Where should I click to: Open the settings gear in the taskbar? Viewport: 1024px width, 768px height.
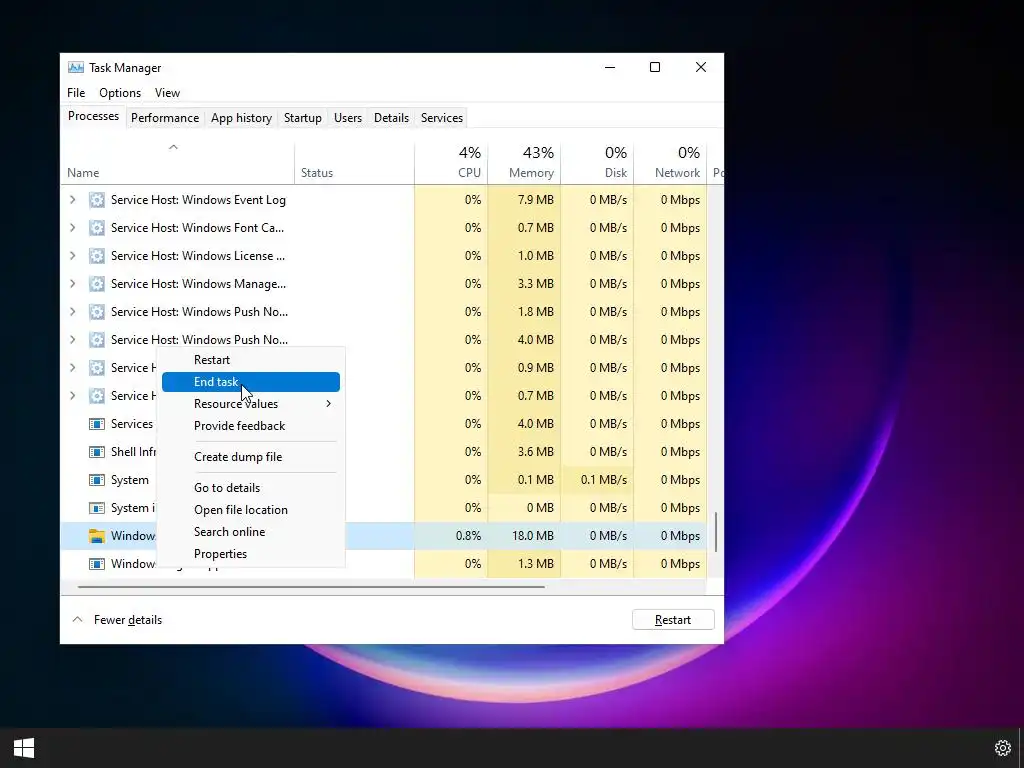1002,748
